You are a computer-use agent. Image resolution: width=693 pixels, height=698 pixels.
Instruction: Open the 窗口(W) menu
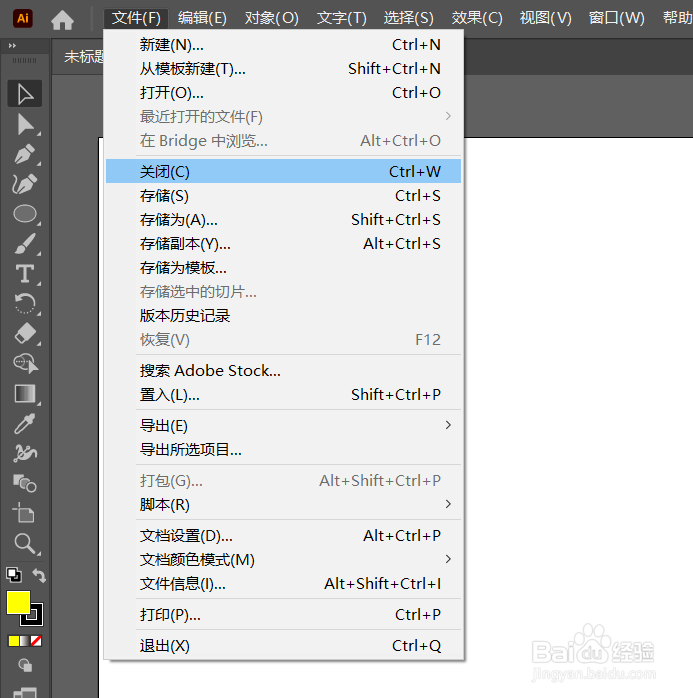616,18
